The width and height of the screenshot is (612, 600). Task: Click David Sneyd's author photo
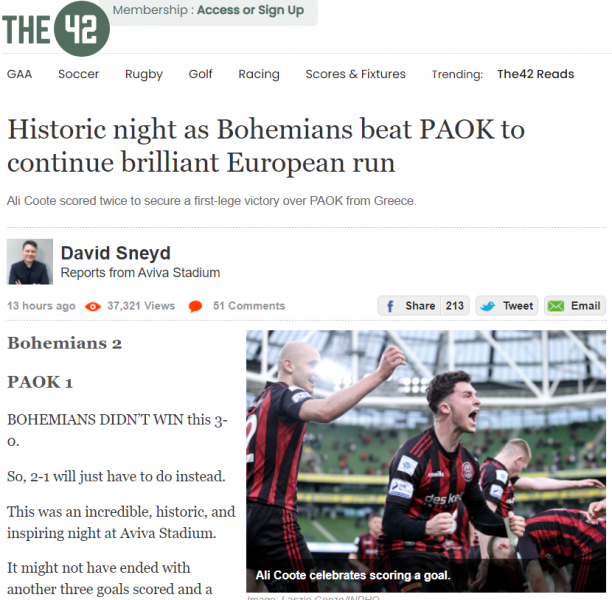pyautogui.click(x=30, y=262)
